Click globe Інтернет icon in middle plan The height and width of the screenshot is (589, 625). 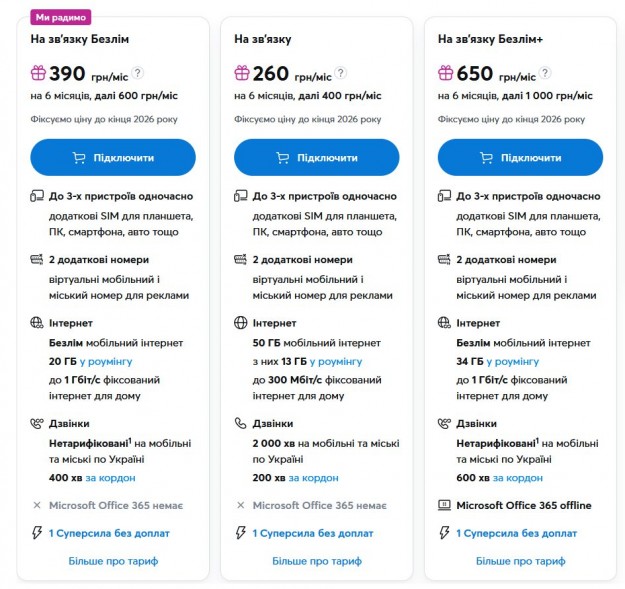(240, 323)
